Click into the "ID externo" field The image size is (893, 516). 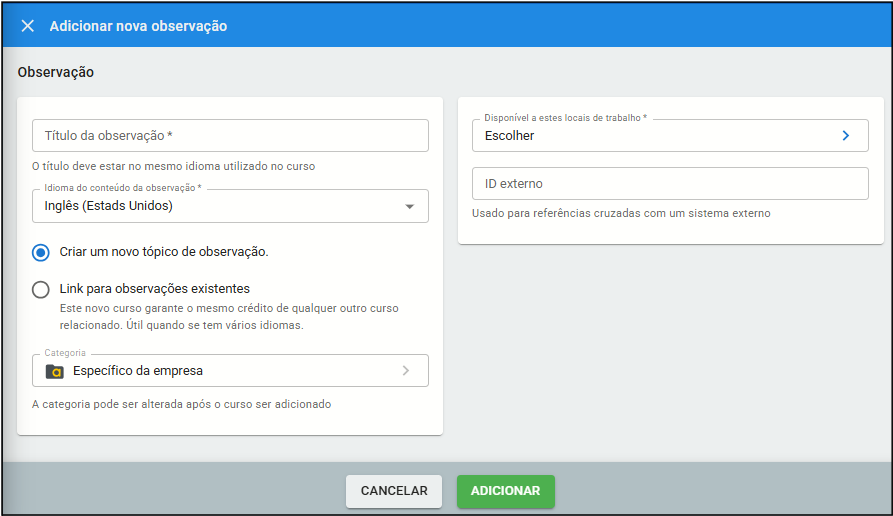[x=670, y=184]
